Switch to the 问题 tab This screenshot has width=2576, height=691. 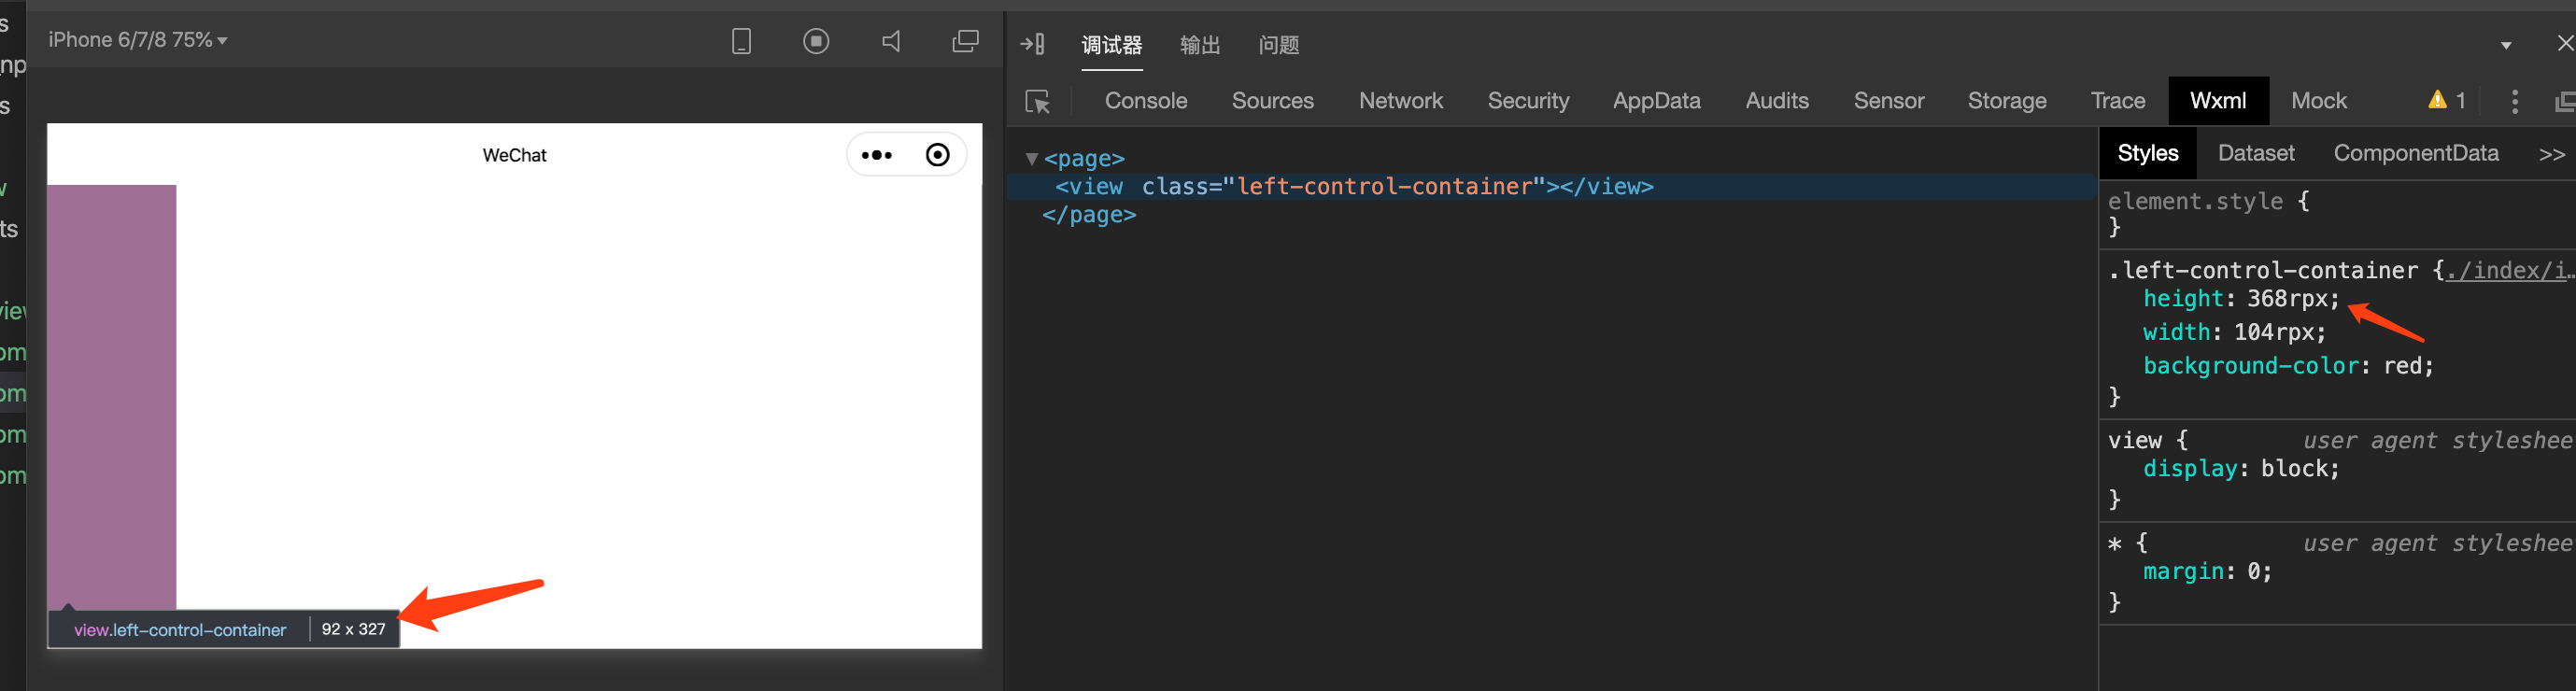point(1278,45)
